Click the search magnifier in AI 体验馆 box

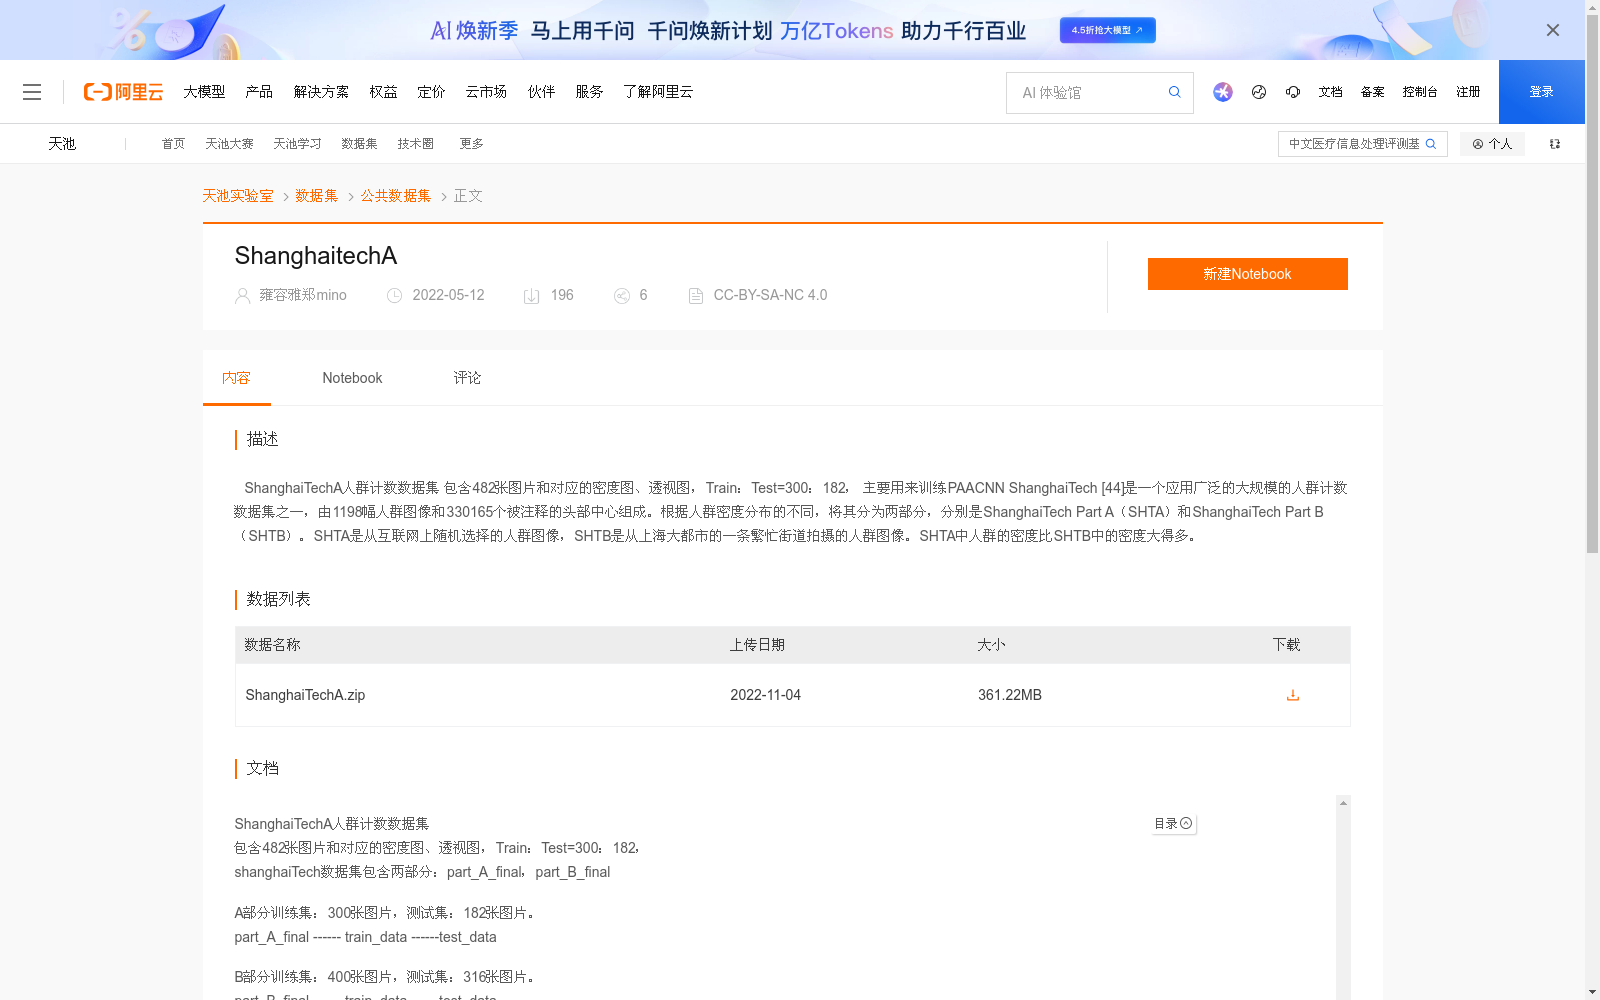coord(1175,92)
